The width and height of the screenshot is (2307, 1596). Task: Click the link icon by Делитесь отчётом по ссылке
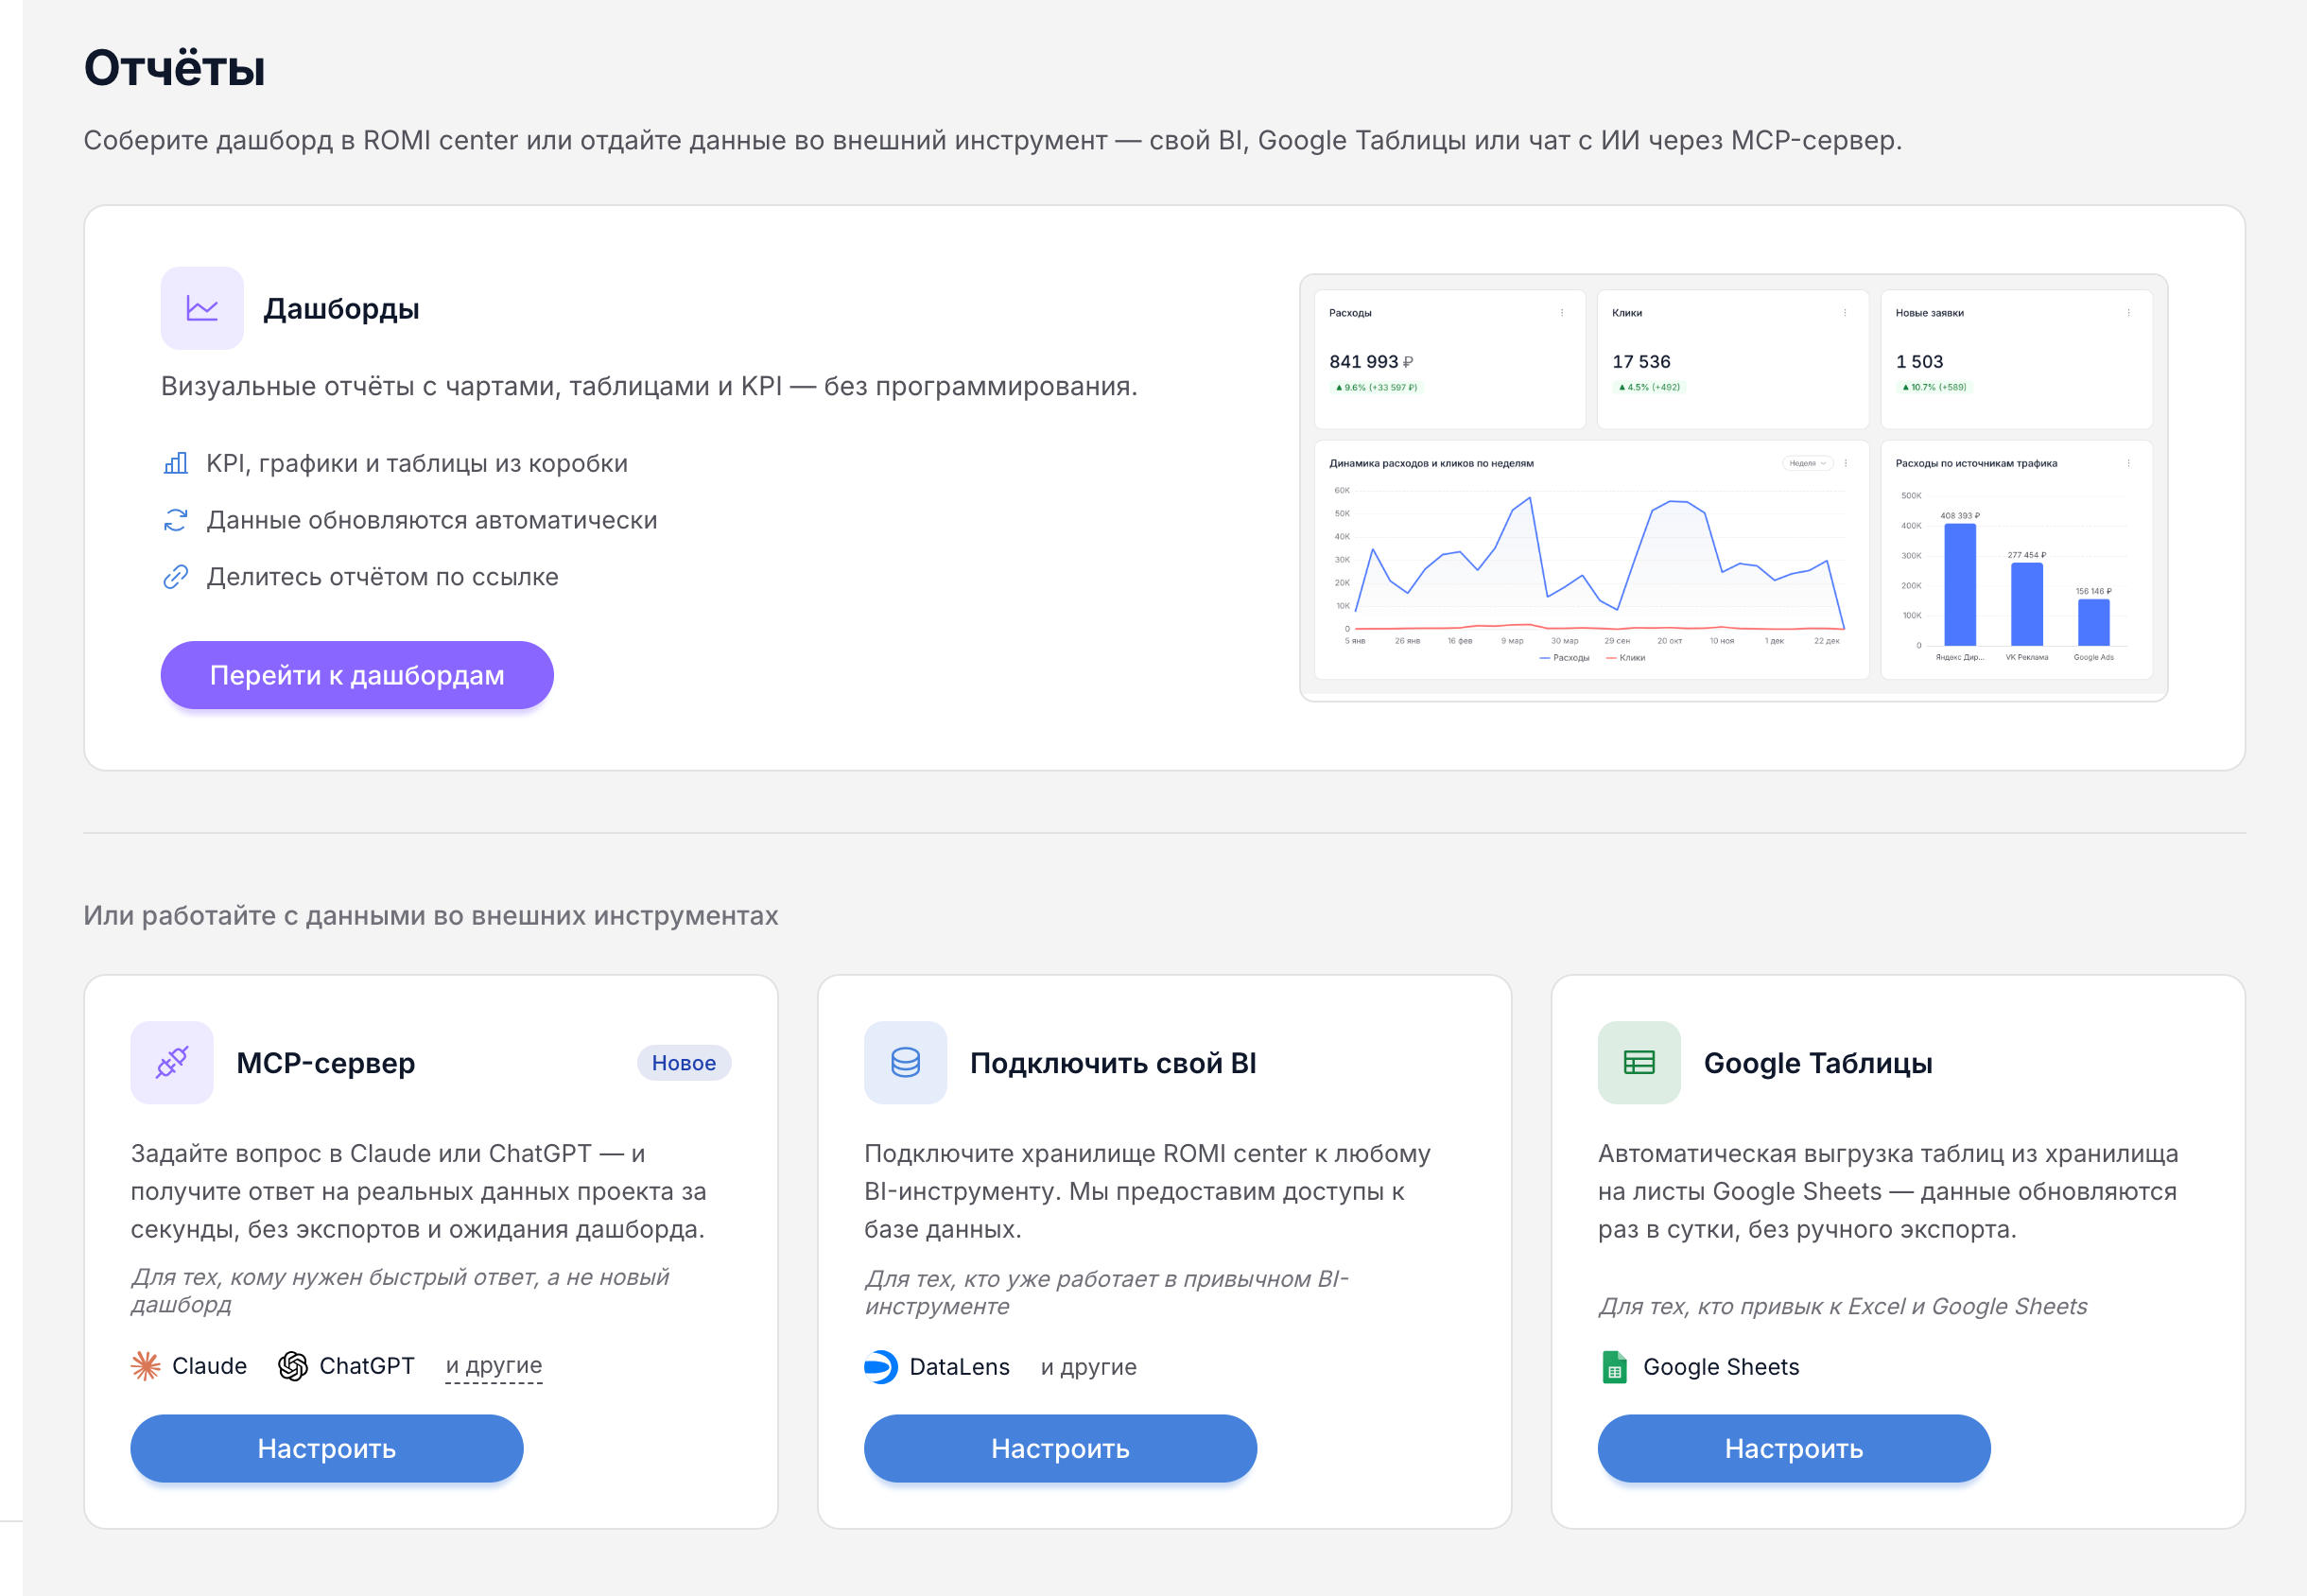click(176, 577)
